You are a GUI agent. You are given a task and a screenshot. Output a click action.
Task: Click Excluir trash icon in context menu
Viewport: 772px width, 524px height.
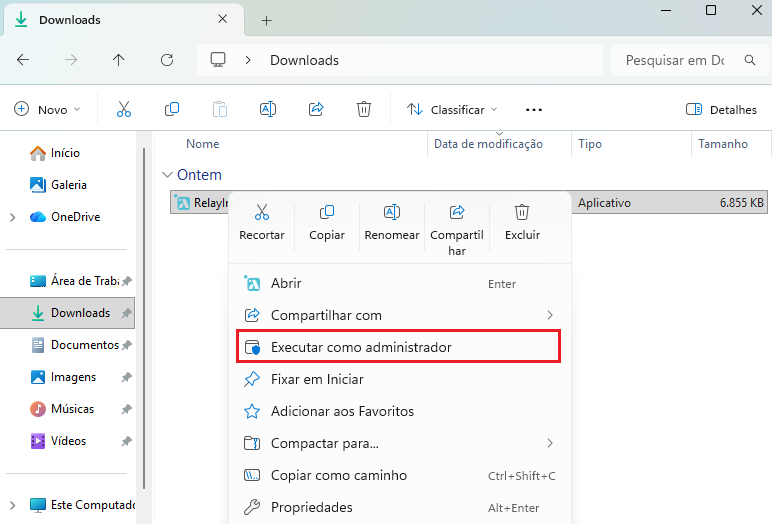pos(522,212)
